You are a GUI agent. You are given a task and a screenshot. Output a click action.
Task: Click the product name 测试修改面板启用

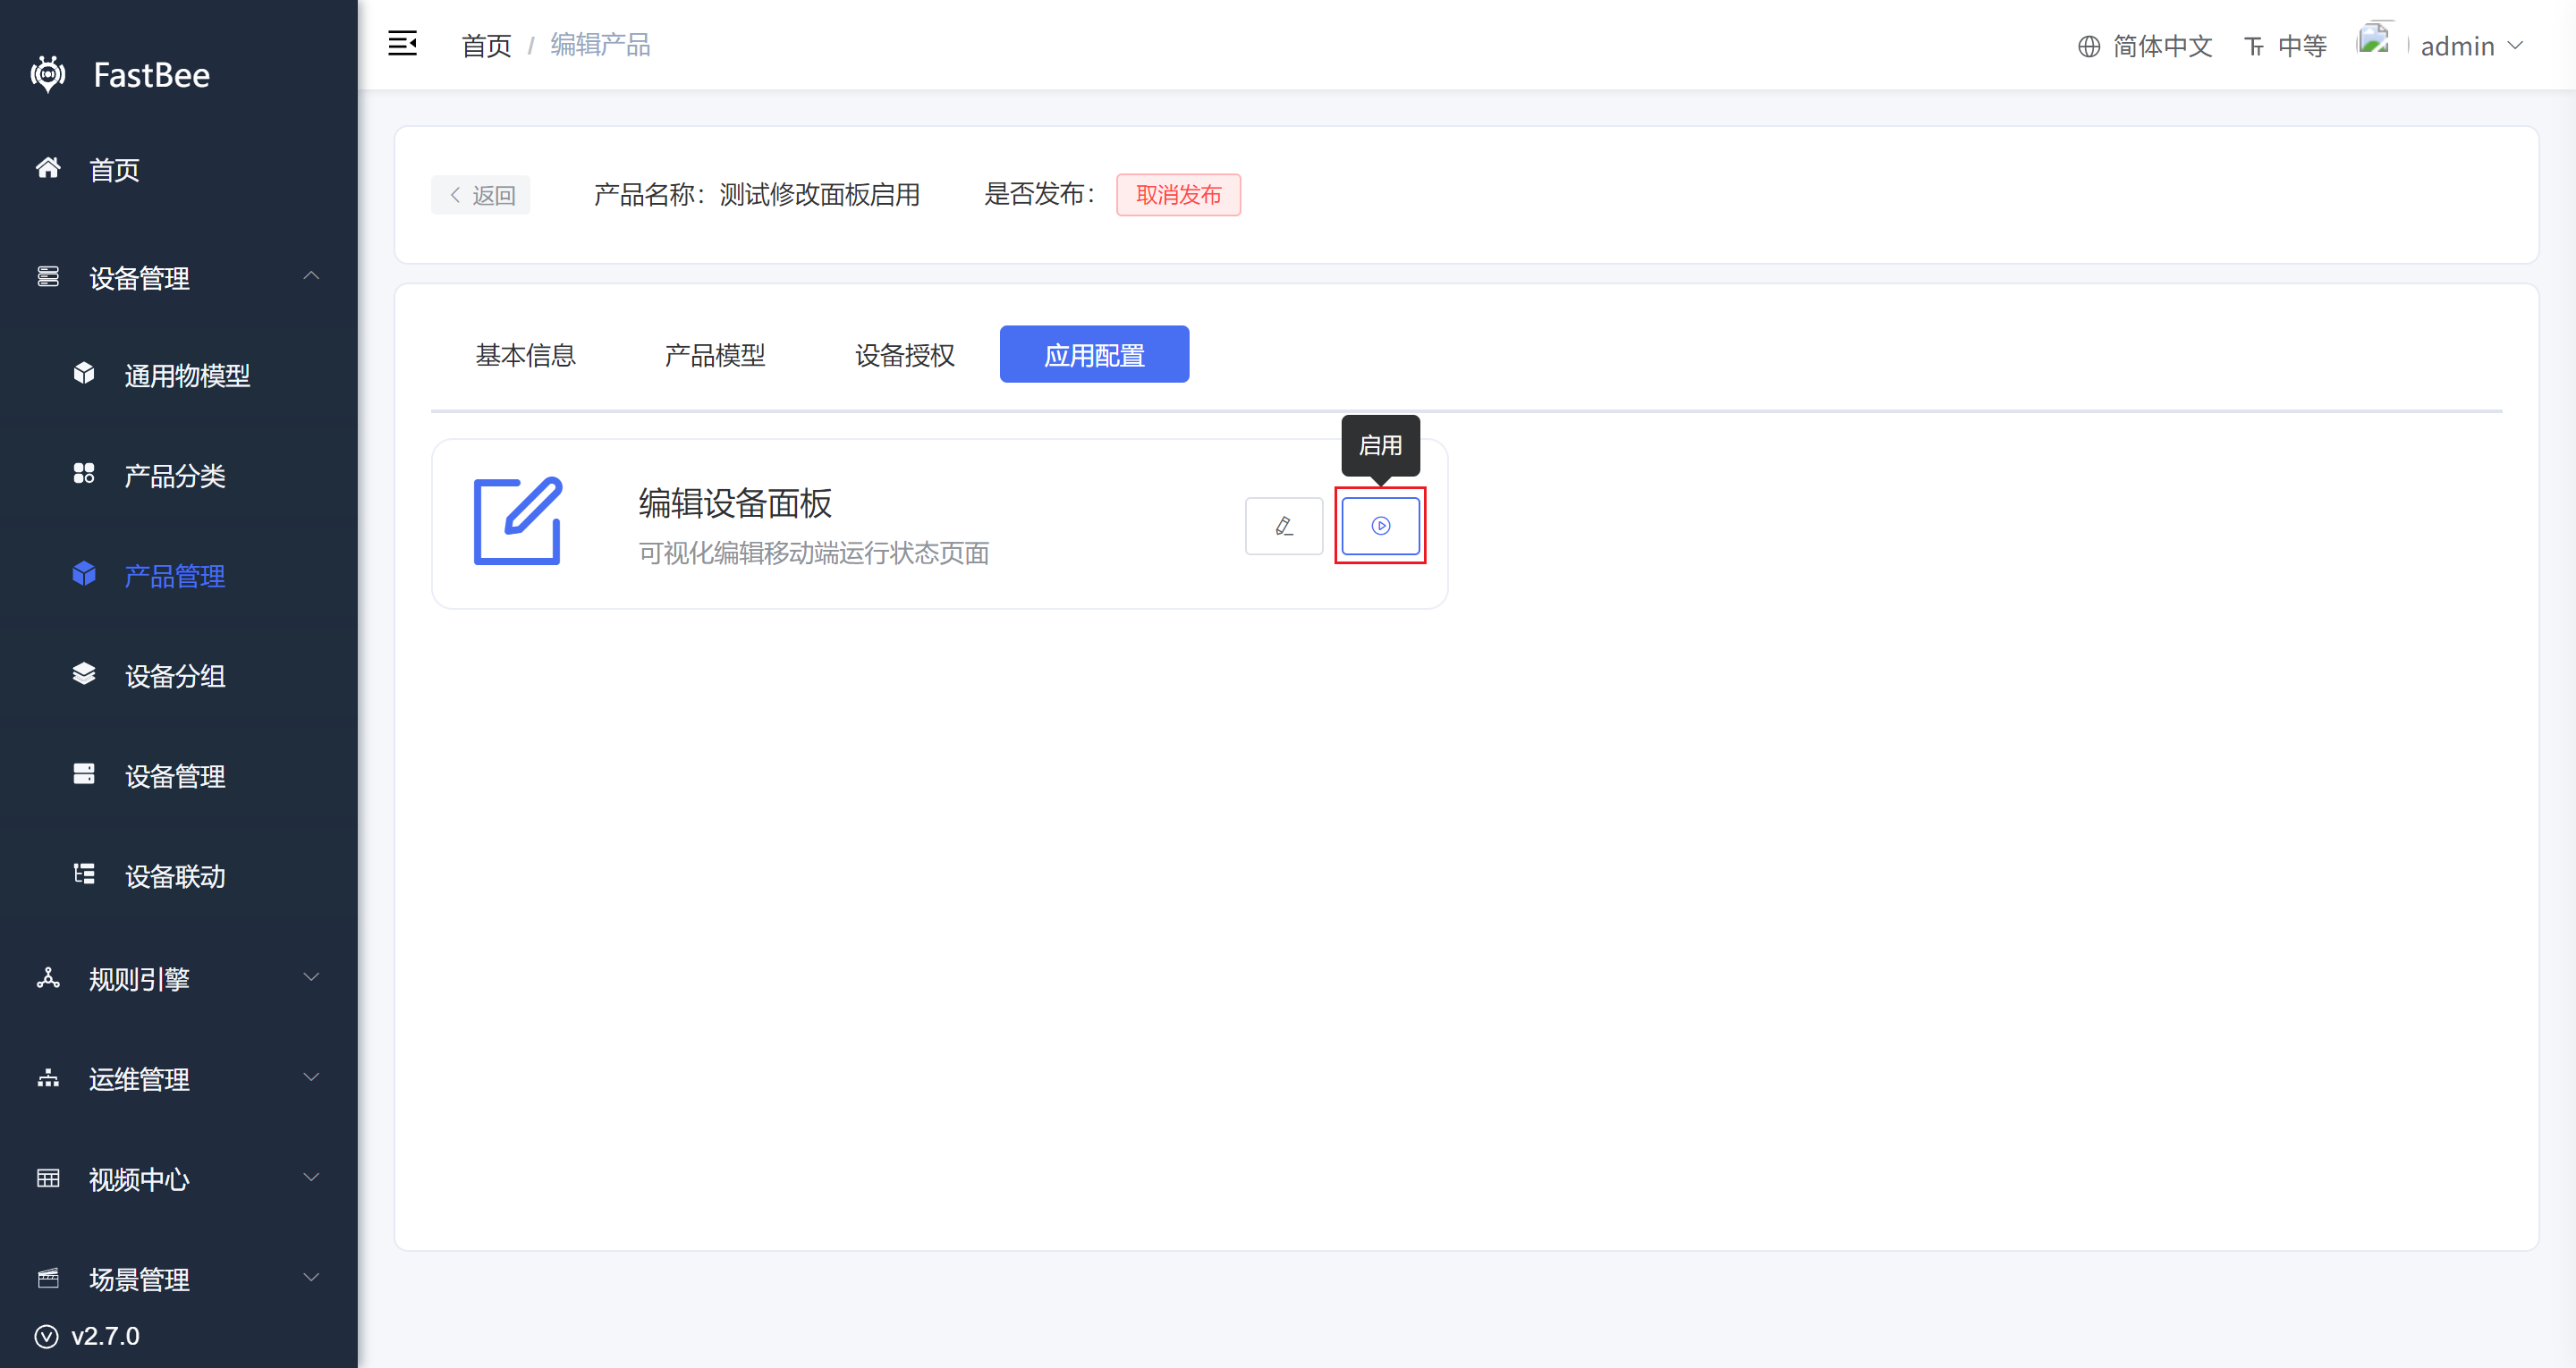tap(820, 194)
